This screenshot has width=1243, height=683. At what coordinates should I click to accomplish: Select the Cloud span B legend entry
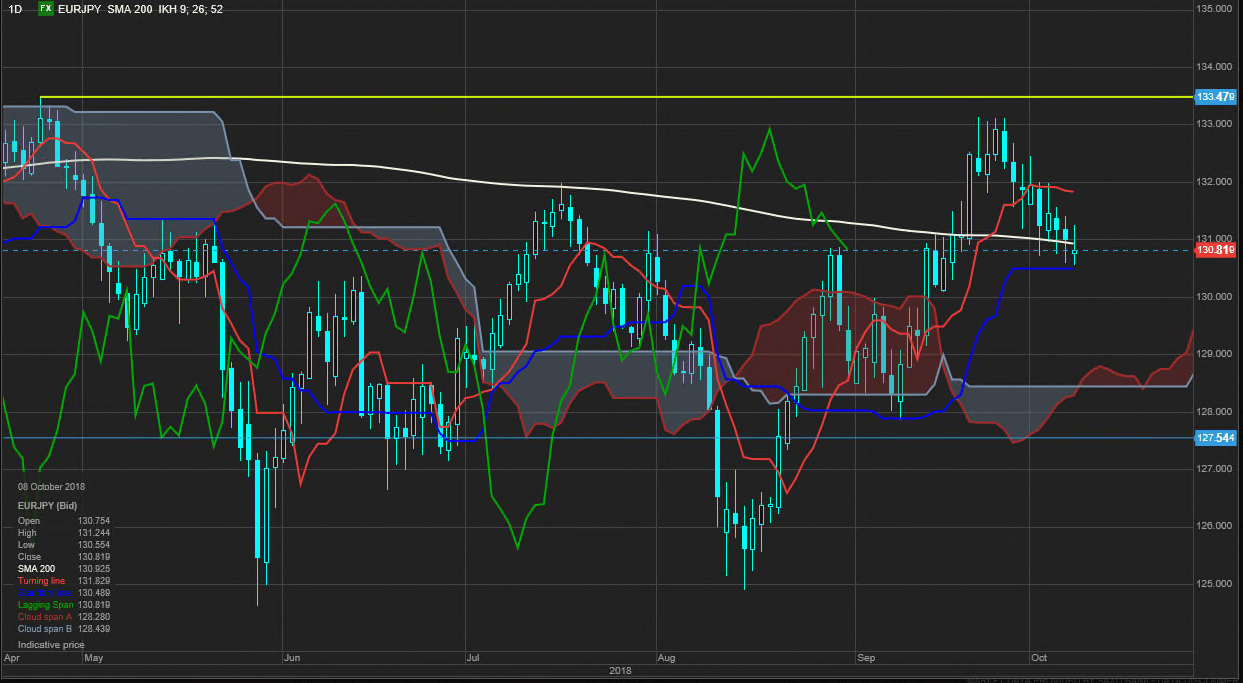[44, 629]
